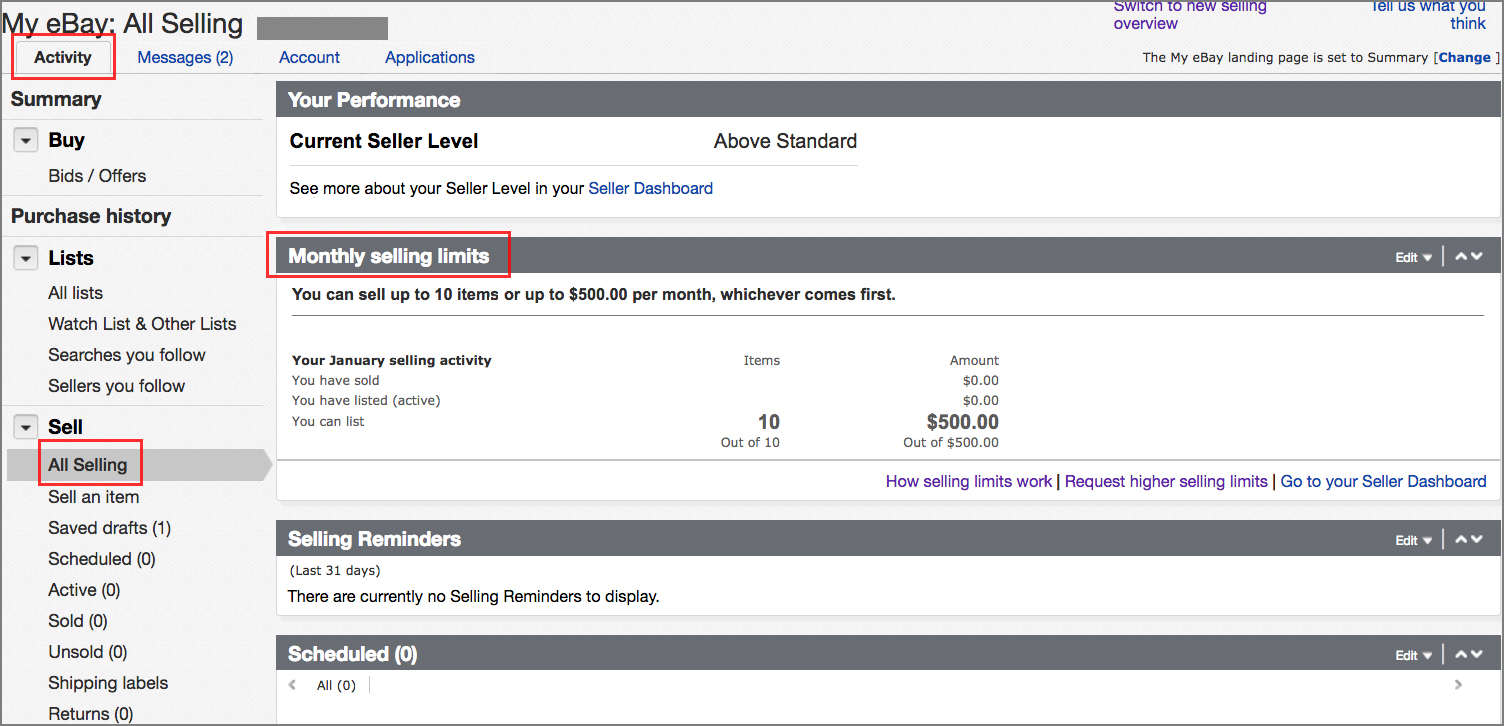
Task: Switch to the Messages (2) tab
Action: [185, 58]
